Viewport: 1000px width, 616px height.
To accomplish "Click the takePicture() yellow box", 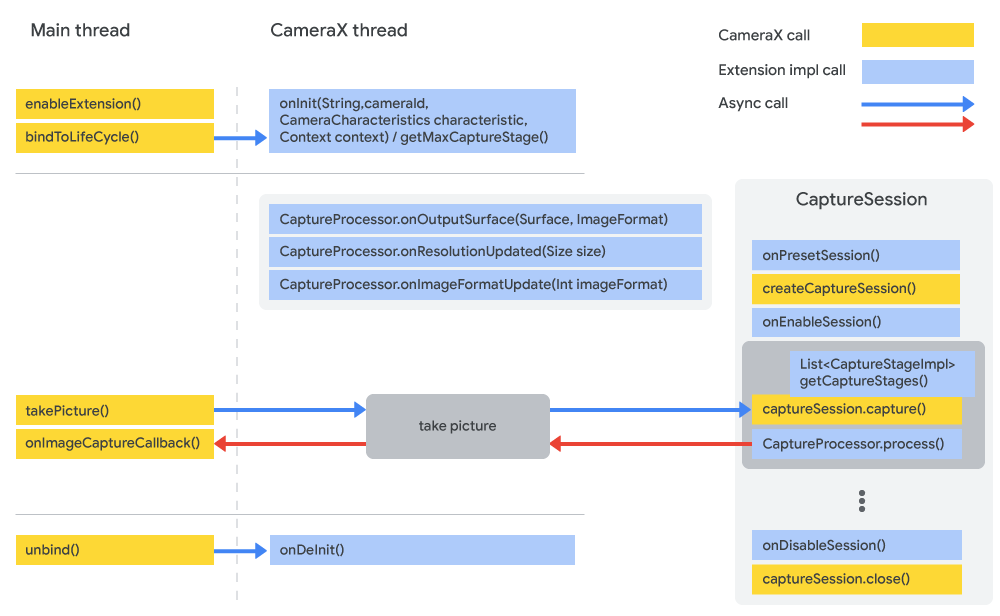I will coord(114,410).
